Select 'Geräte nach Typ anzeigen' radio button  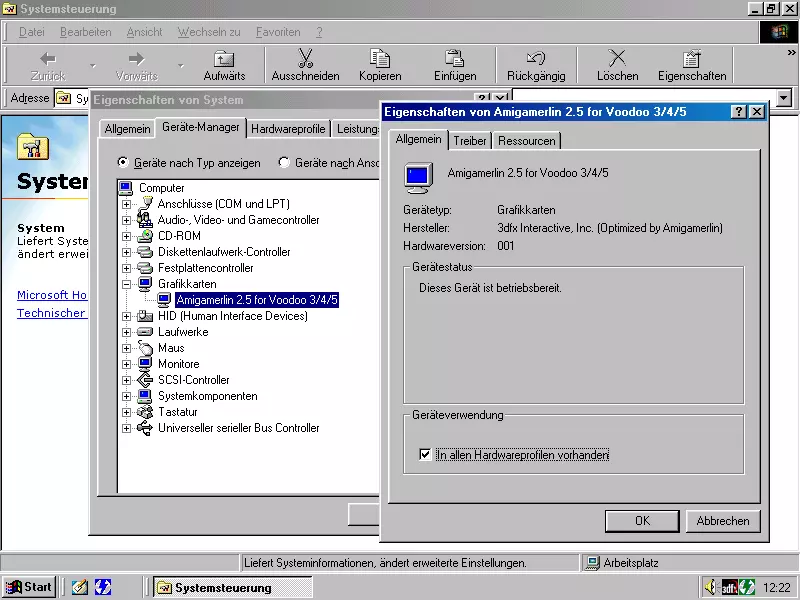(x=122, y=162)
